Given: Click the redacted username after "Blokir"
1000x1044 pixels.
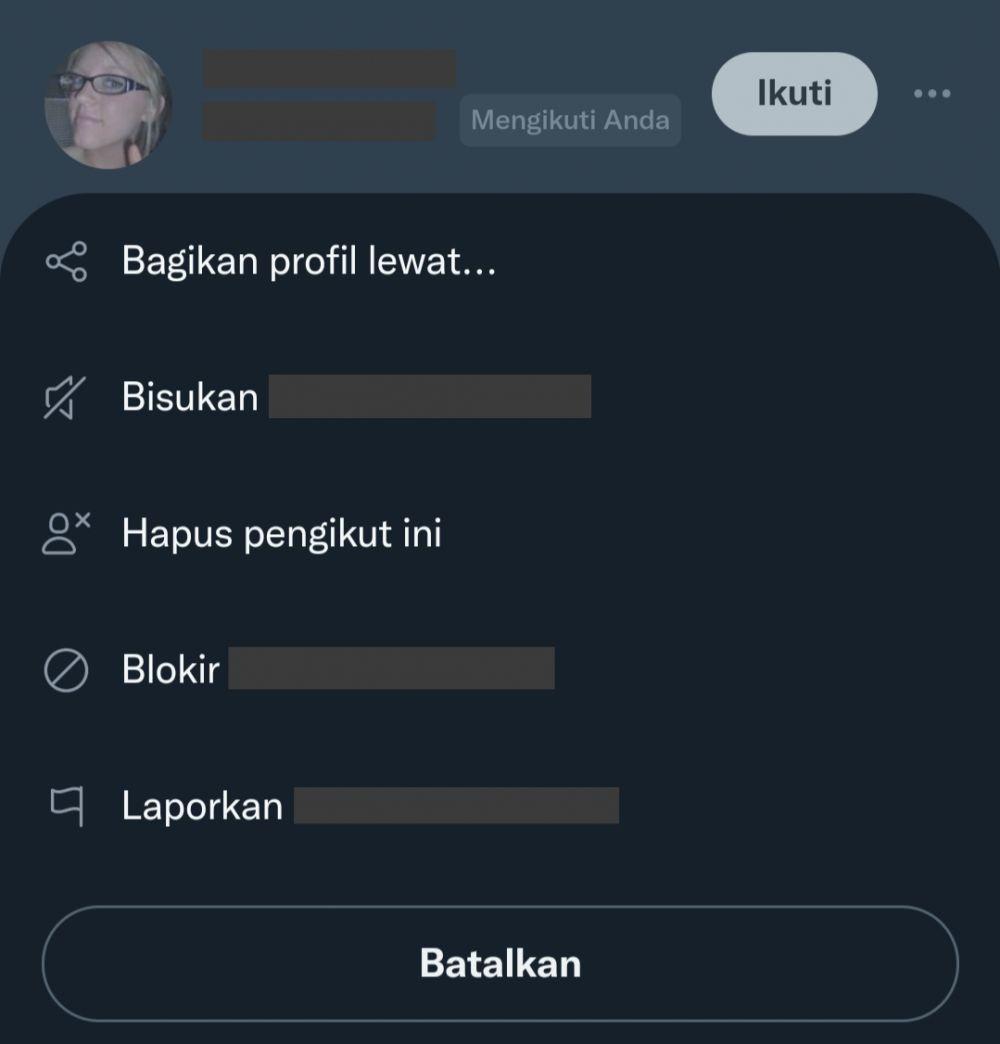Looking at the screenshot, I should tap(391, 668).
